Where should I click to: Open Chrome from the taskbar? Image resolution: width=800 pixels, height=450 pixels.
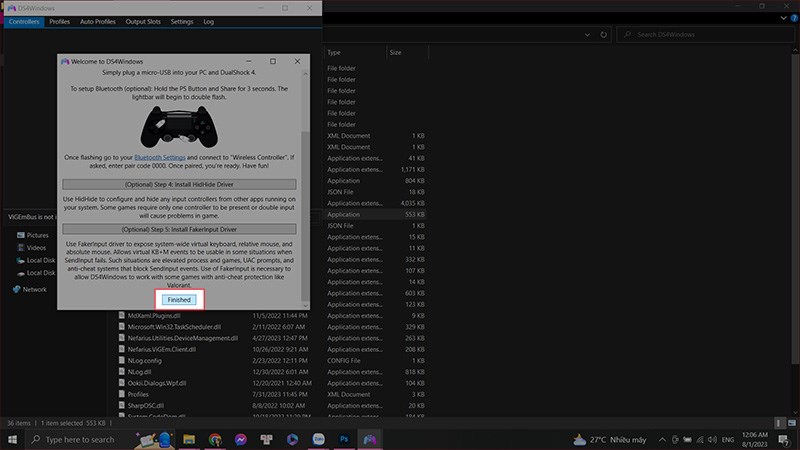(x=215, y=439)
